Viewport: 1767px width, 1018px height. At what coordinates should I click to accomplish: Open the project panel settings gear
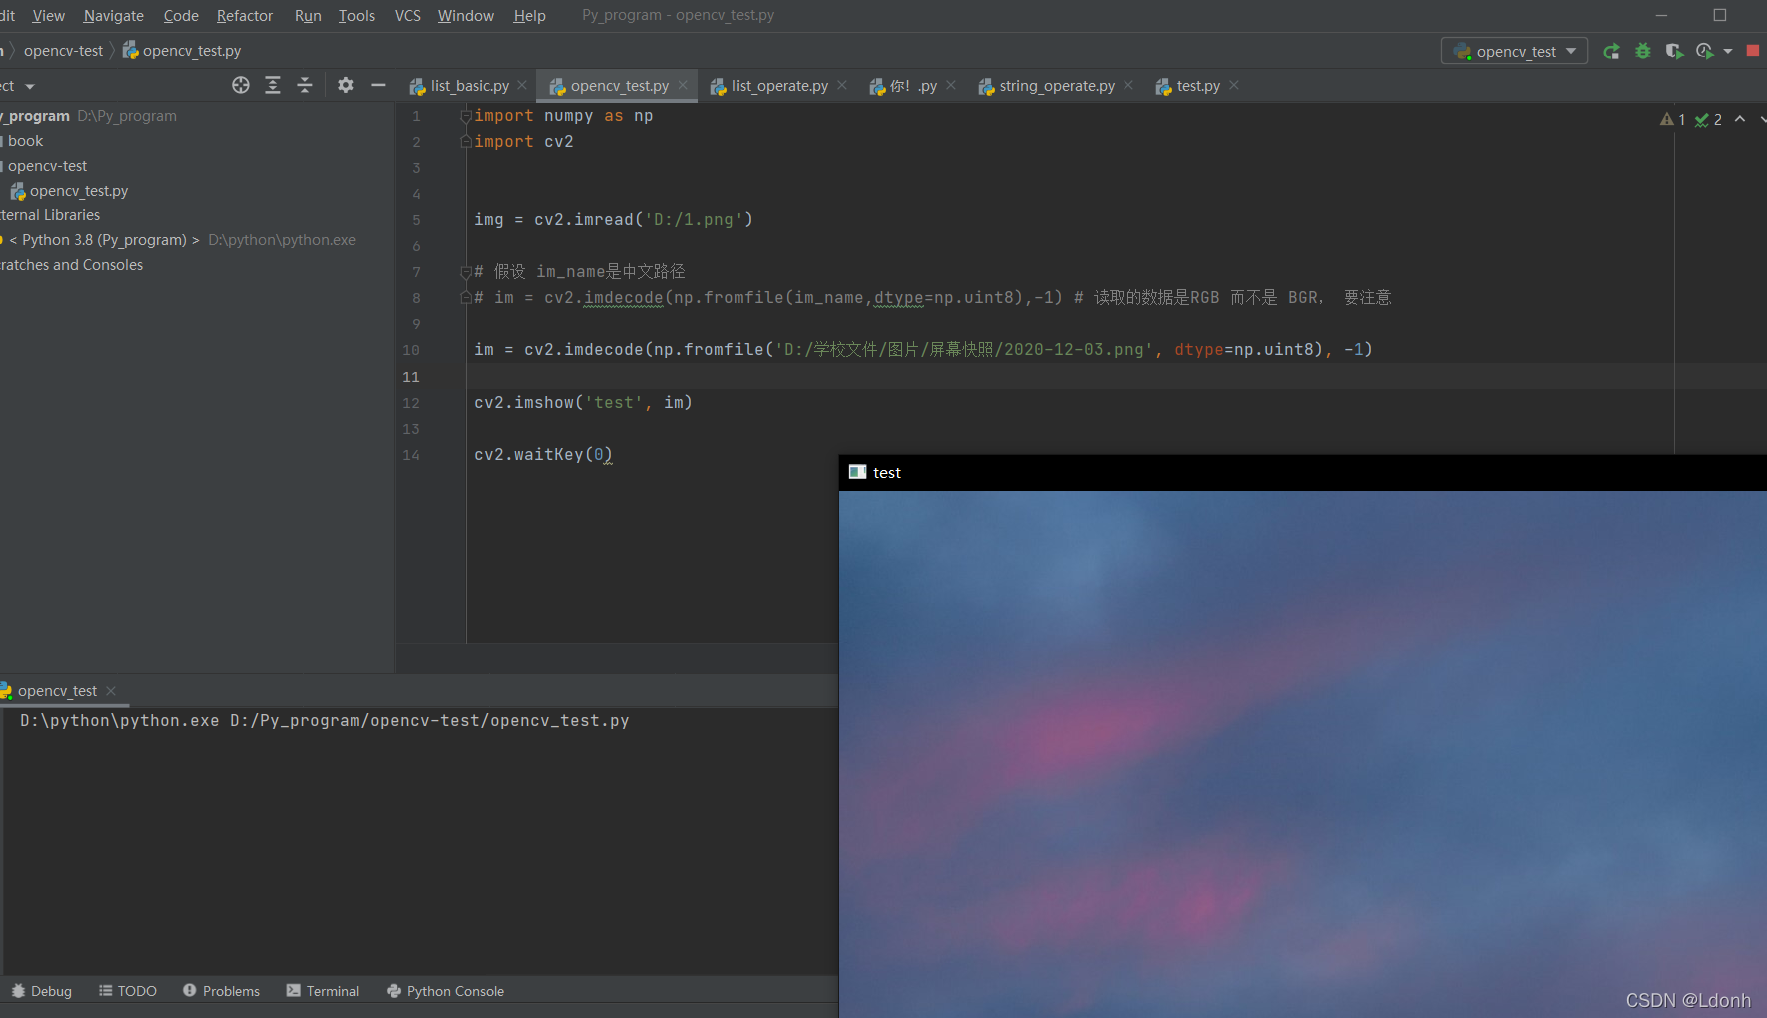pyautogui.click(x=345, y=85)
